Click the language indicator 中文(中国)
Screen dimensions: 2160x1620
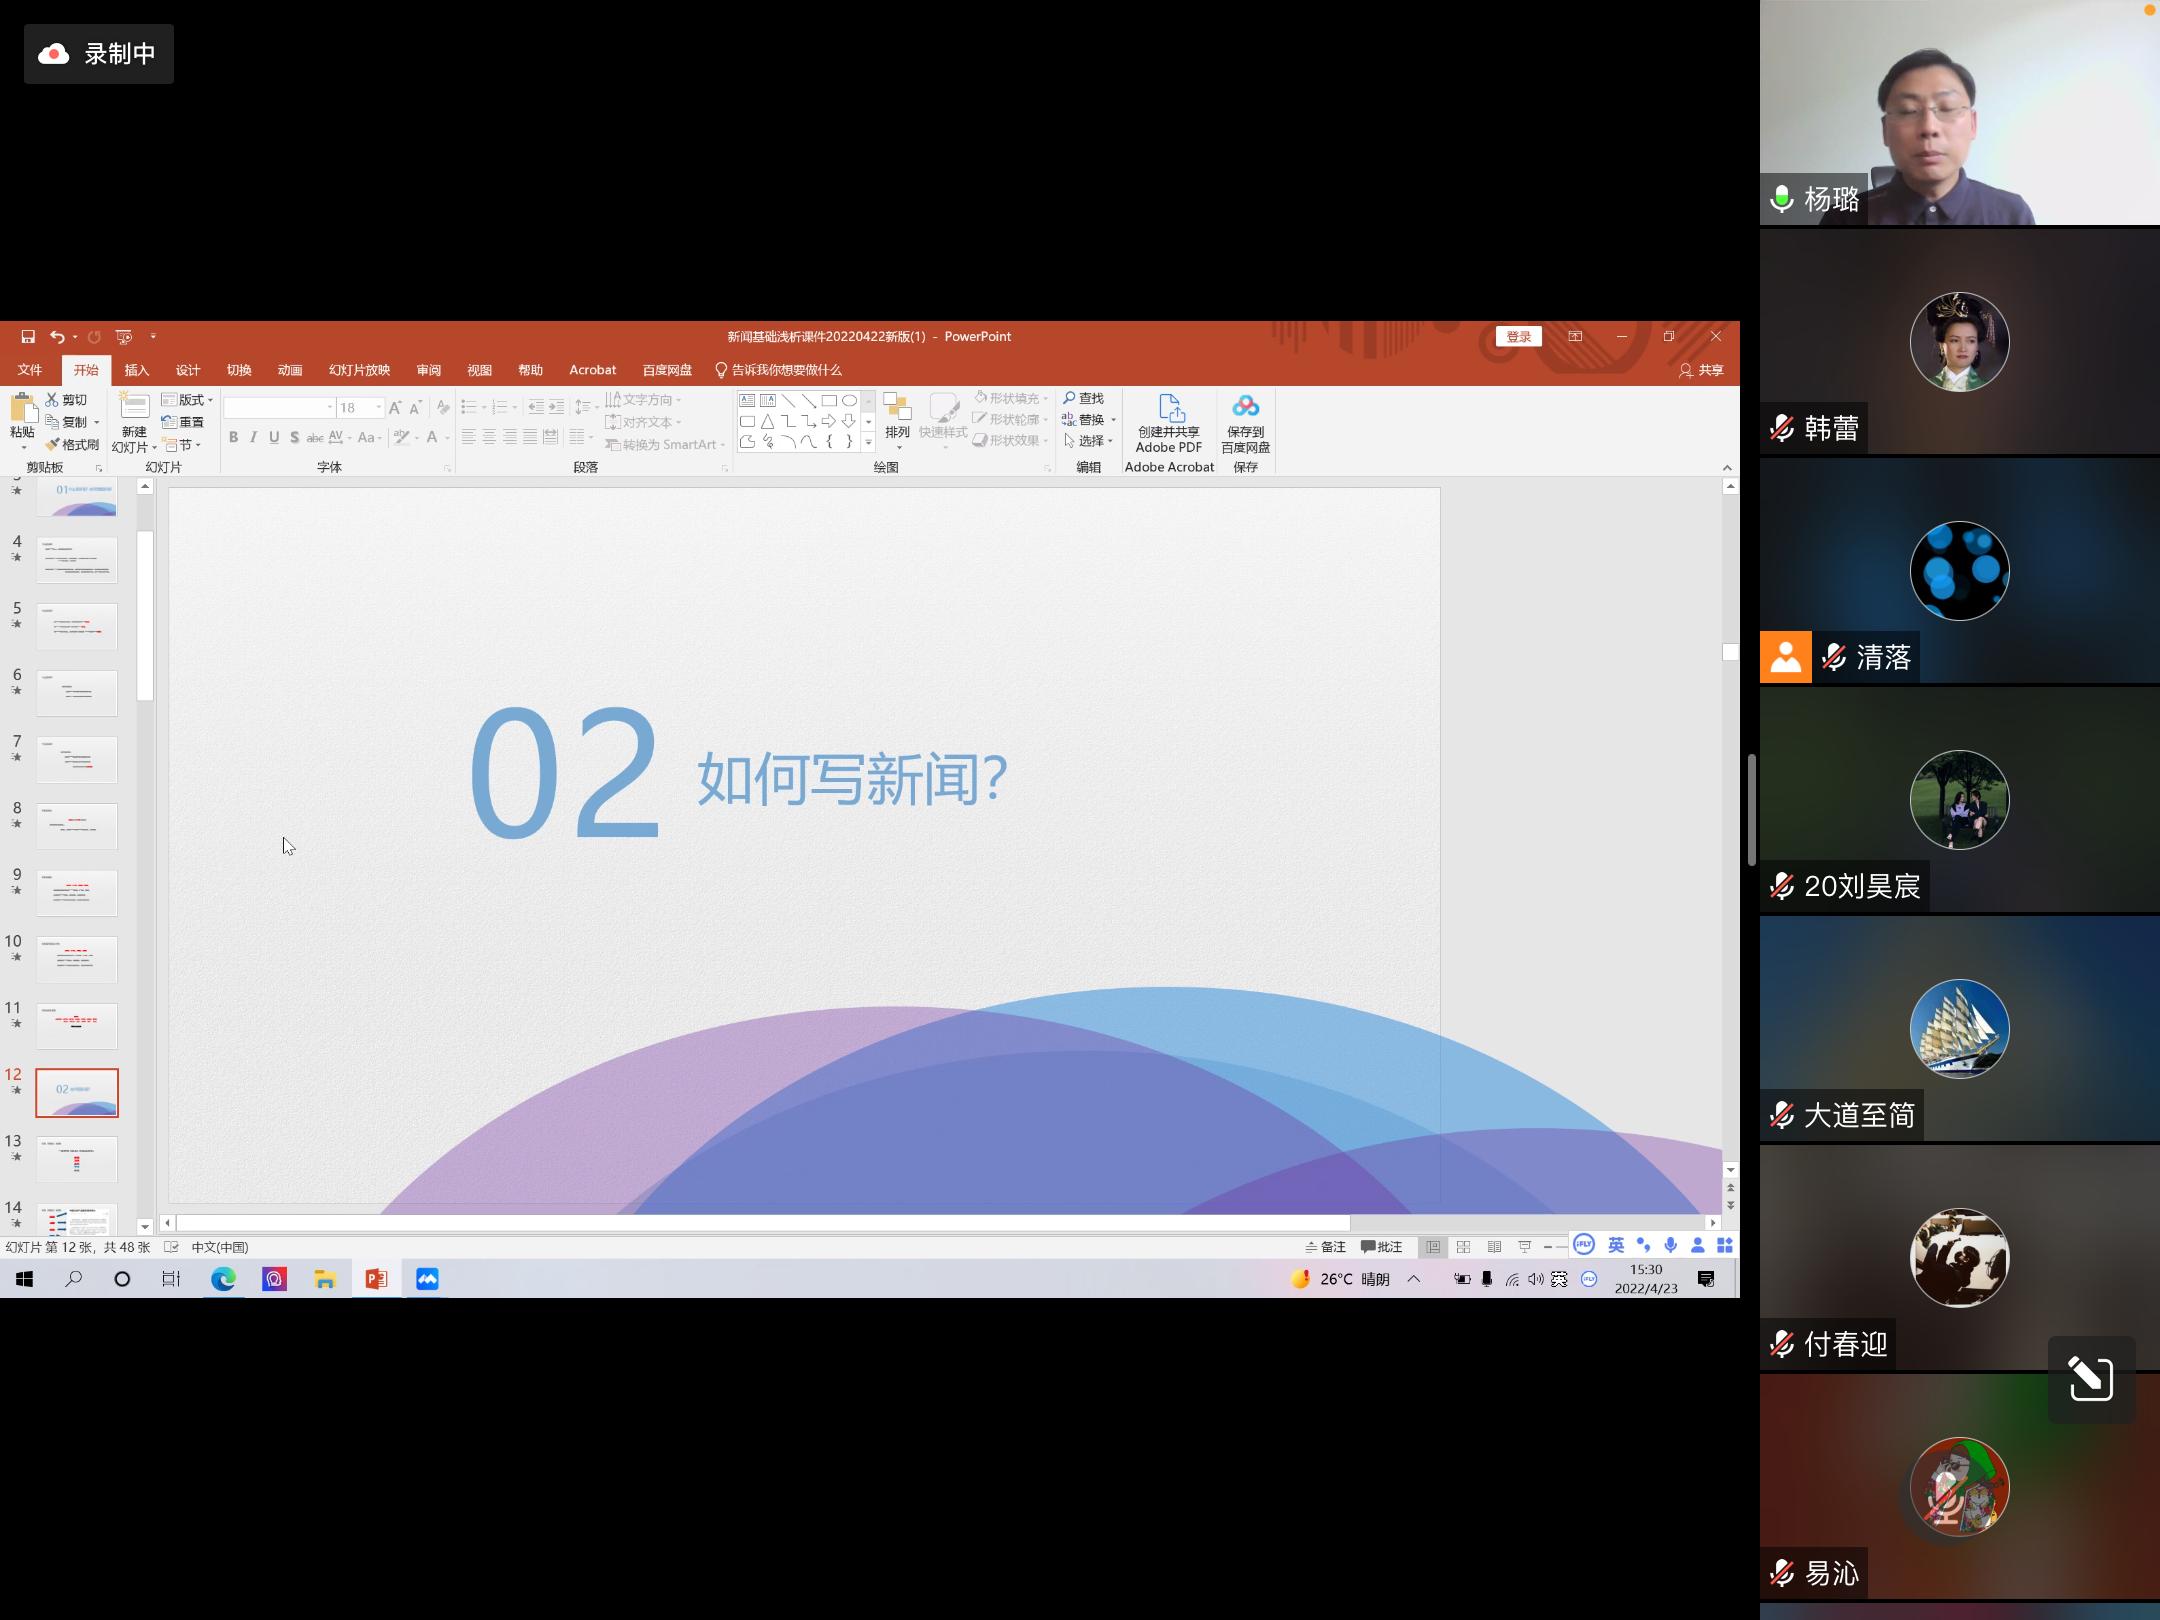click(x=220, y=1247)
